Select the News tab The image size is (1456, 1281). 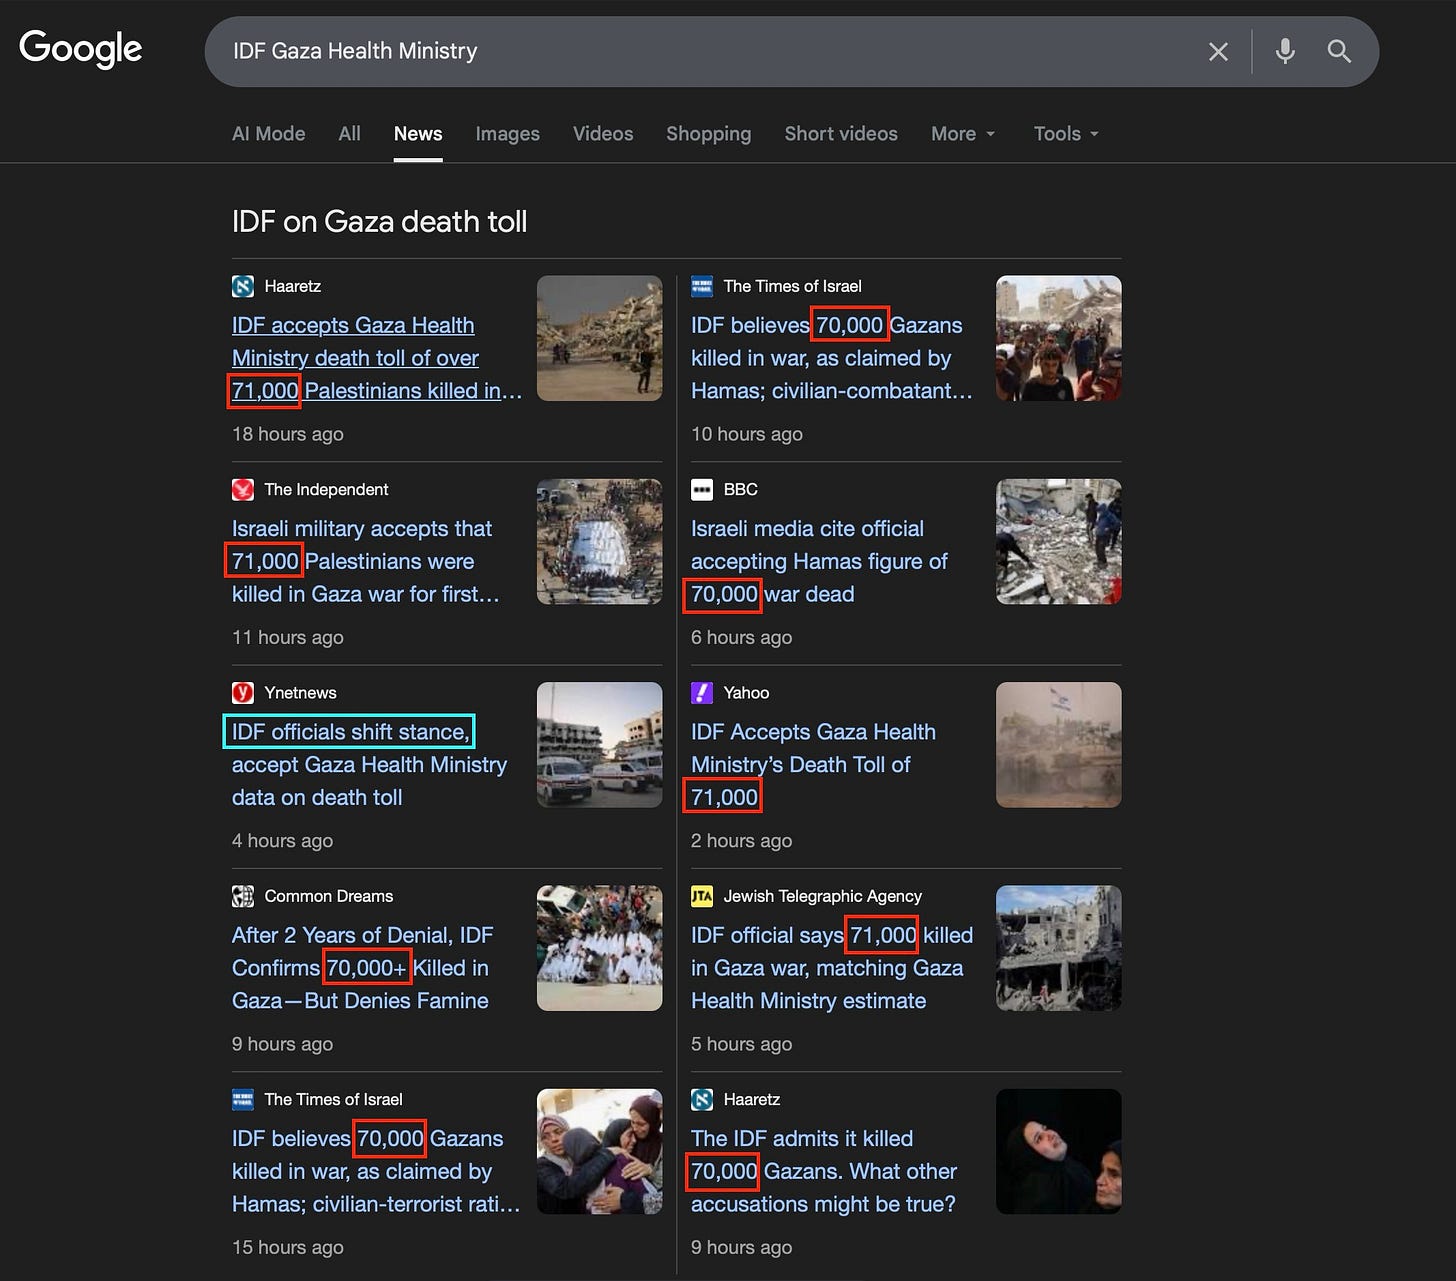click(418, 134)
